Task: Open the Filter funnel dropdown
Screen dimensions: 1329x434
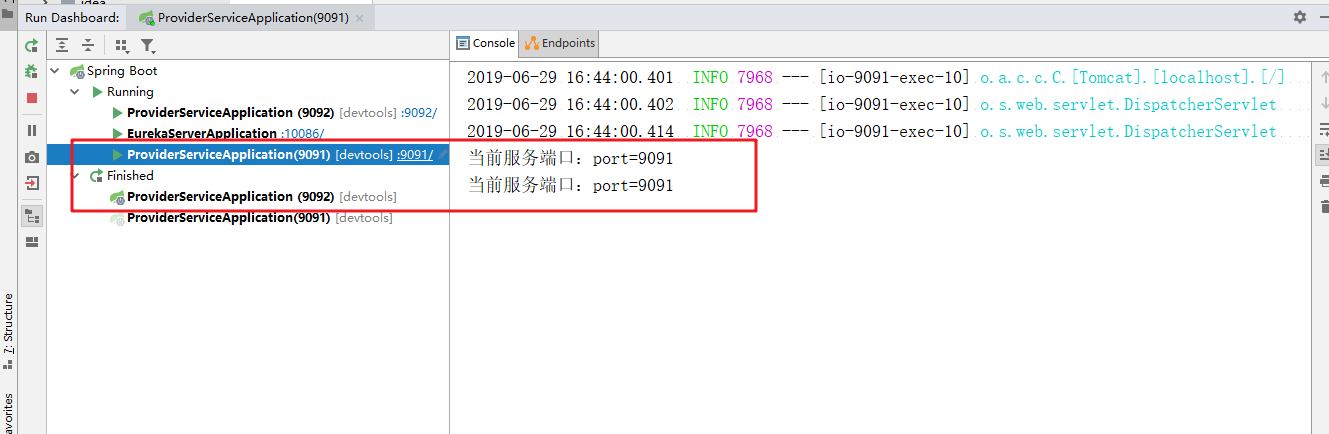Action: click(148, 45)
